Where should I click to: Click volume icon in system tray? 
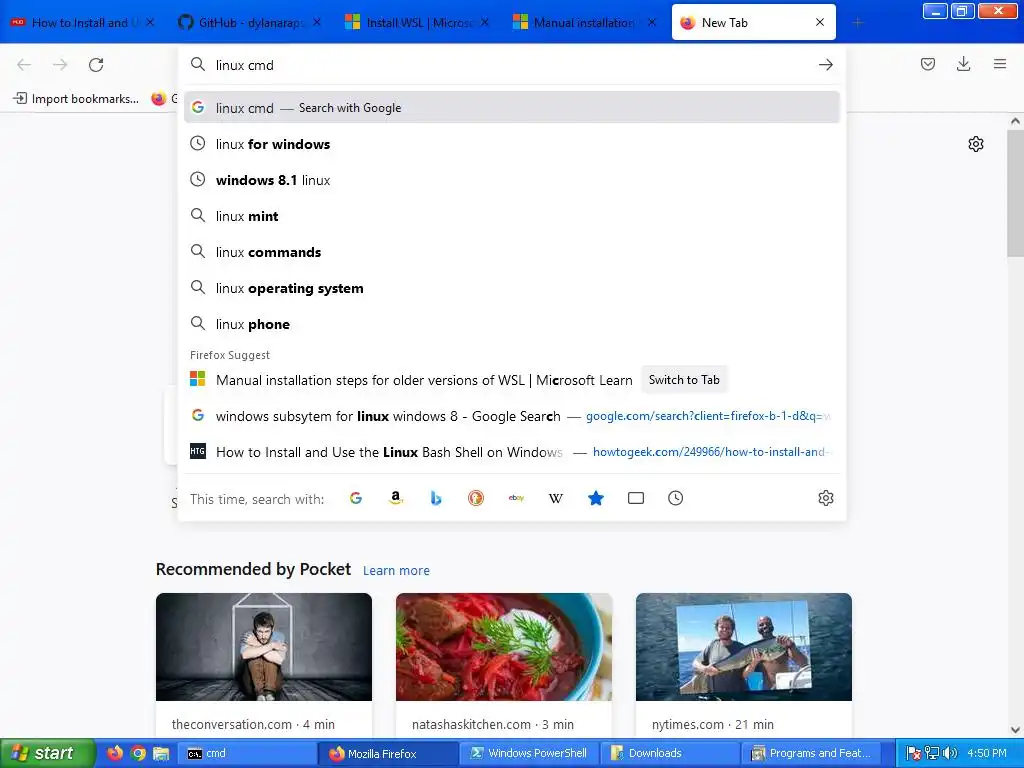(x=950, y=753)
